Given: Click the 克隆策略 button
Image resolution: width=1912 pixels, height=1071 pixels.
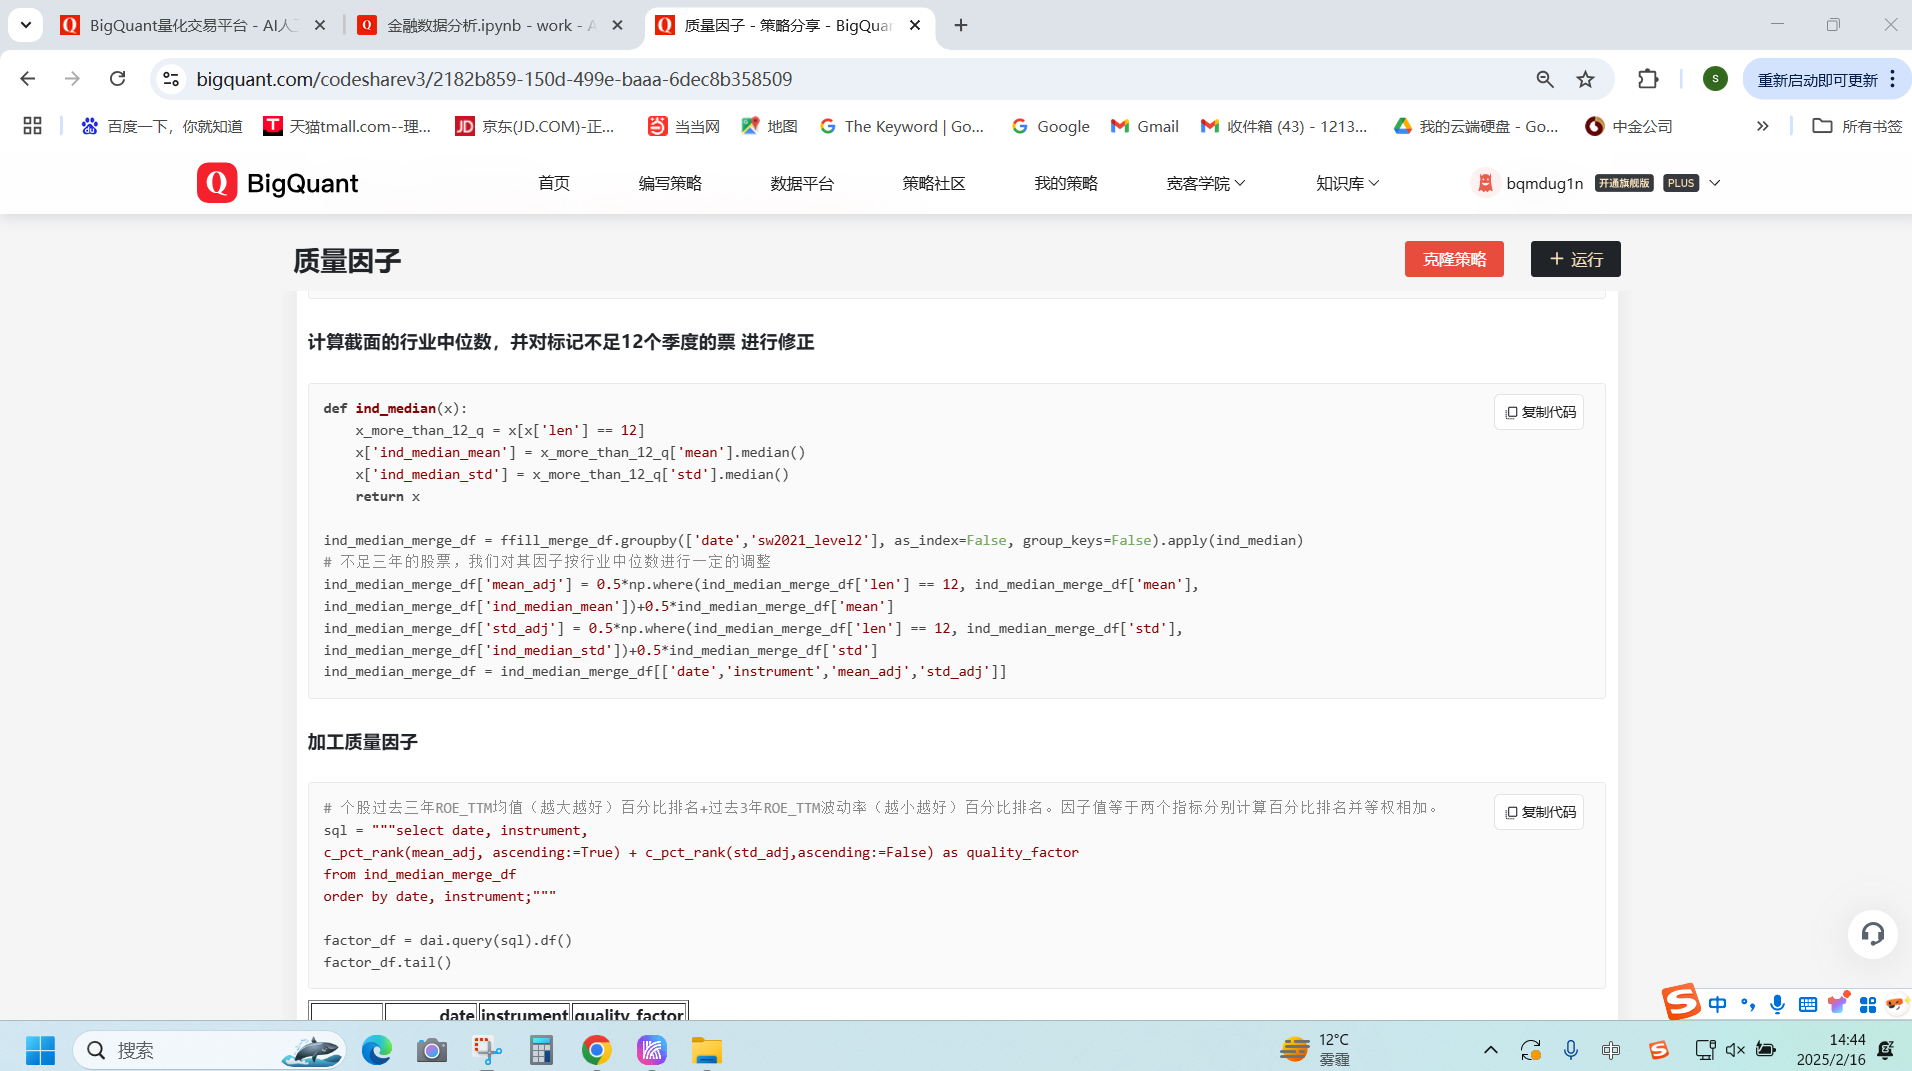Looking at the screenshot, I should pyautogui.click(x=1453, y=259).
